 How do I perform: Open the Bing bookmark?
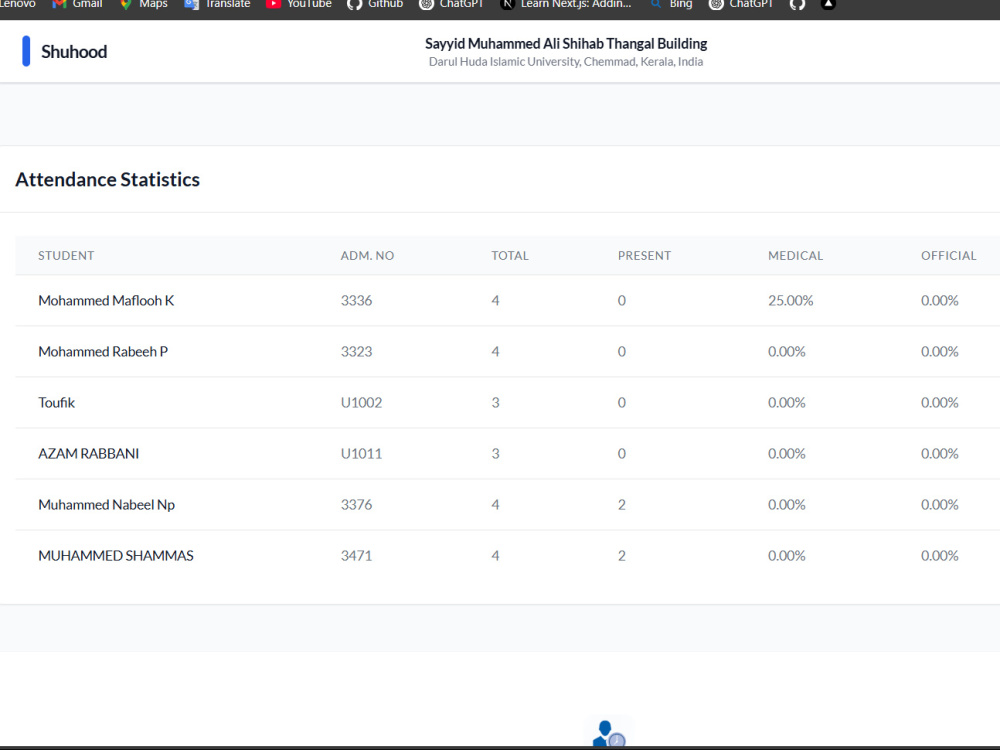click(x=671, y=4)
